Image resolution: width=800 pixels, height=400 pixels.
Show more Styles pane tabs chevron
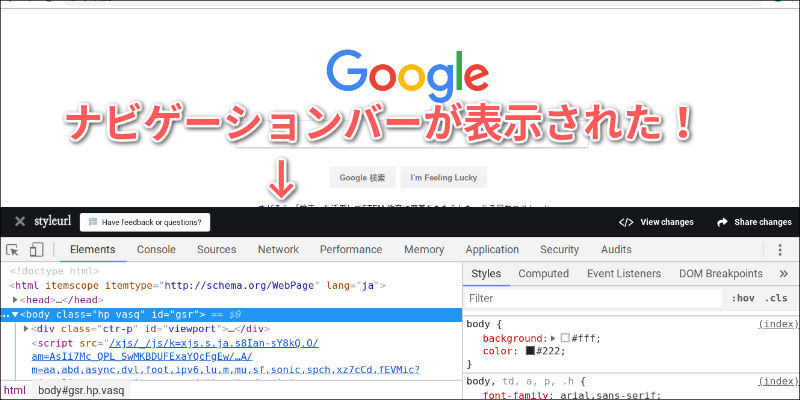784,274
